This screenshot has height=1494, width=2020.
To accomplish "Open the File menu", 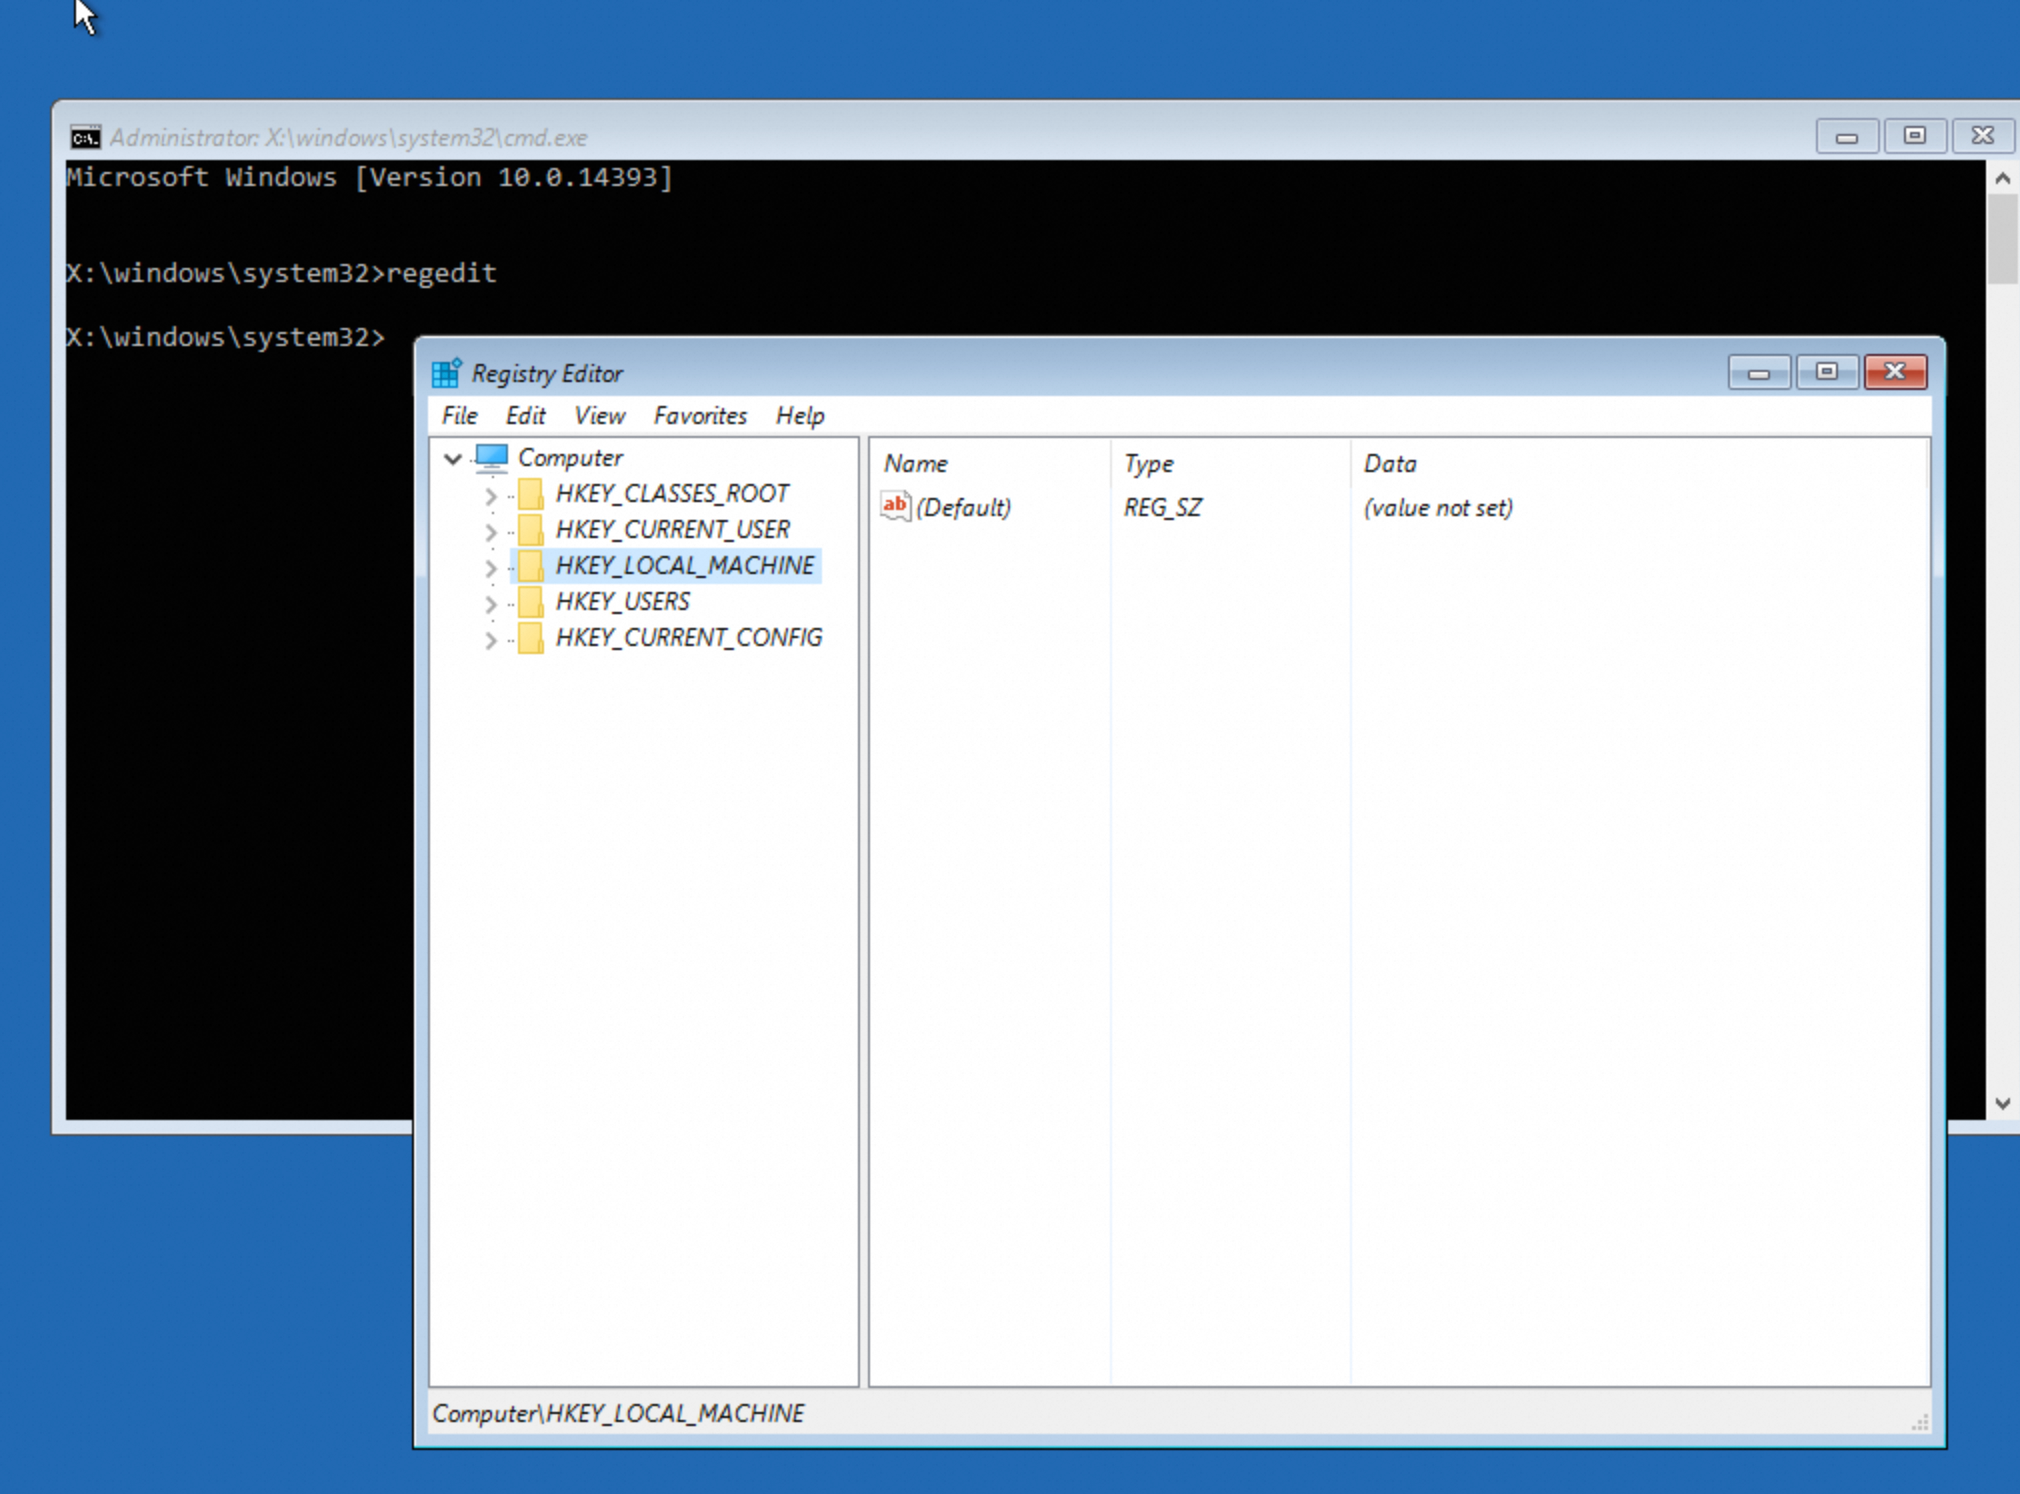I will click(459, 416).
